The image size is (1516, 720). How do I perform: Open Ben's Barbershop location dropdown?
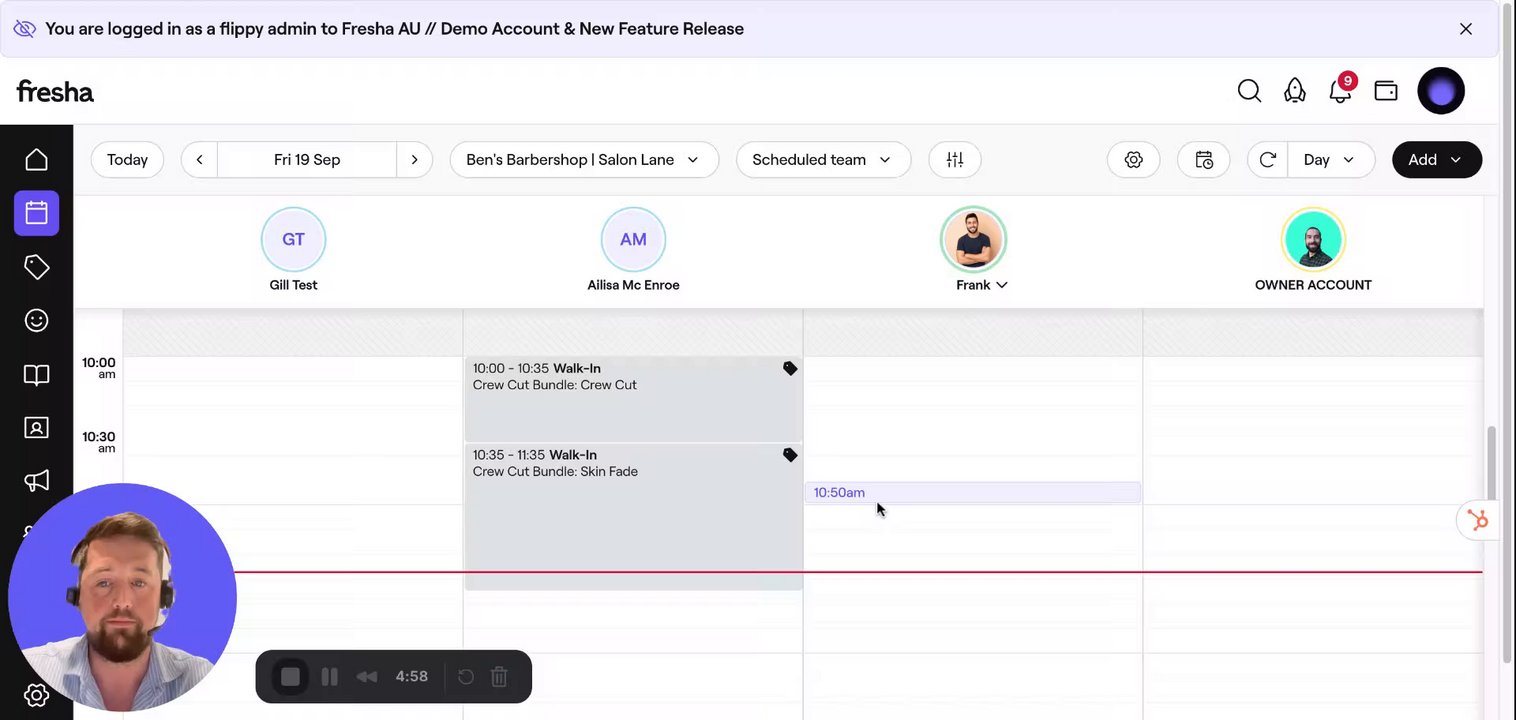[x=584, y=160]
